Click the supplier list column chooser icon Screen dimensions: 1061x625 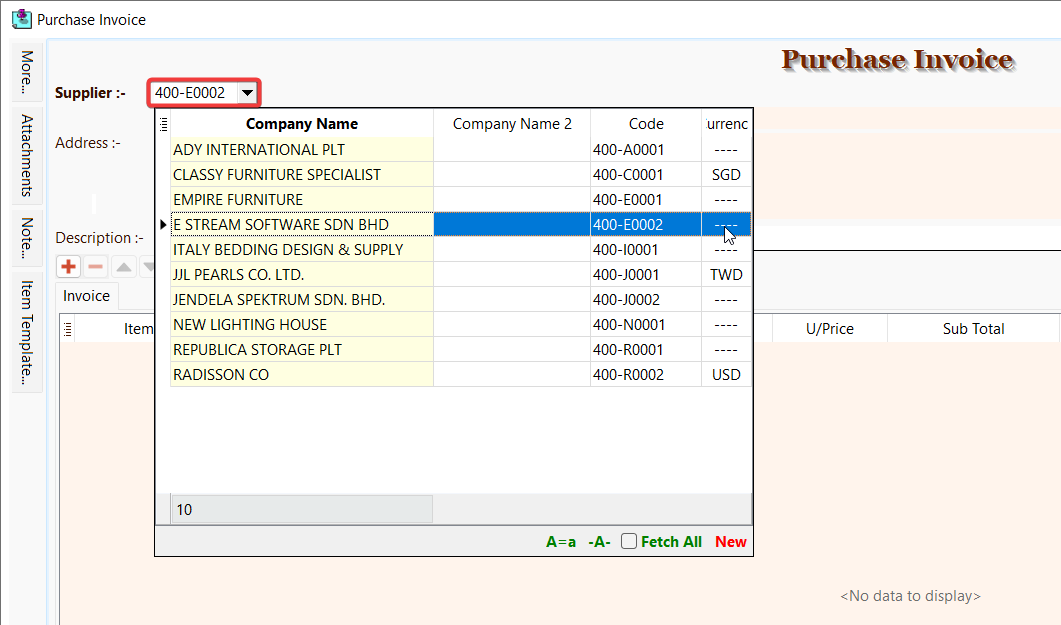pos(164,124)
